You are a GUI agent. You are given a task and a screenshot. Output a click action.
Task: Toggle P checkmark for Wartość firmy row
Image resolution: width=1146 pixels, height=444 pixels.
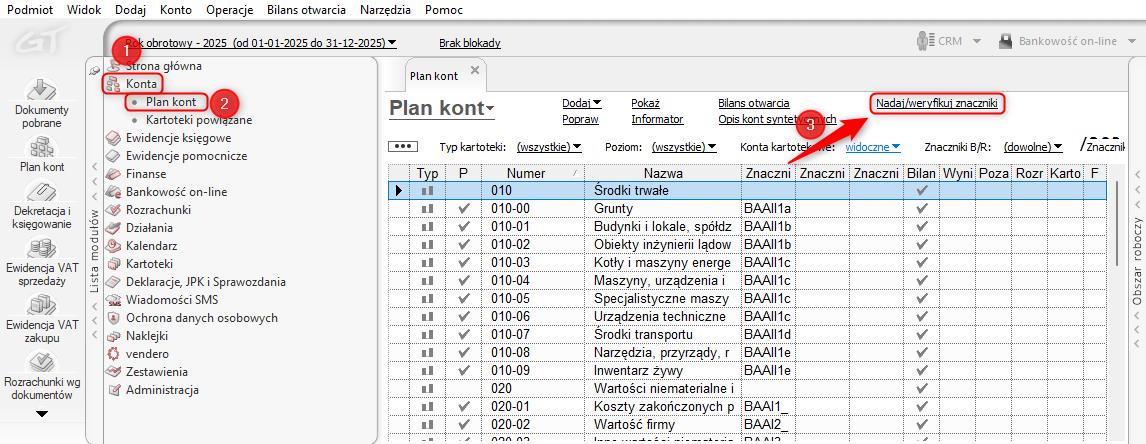pos(463,424)
